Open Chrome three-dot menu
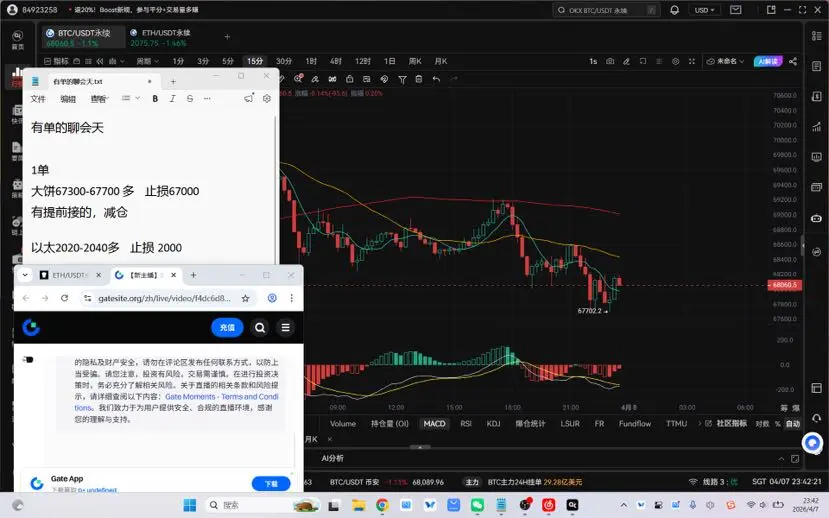The height and width of the screenshot is (518, 829). point(291,298)
